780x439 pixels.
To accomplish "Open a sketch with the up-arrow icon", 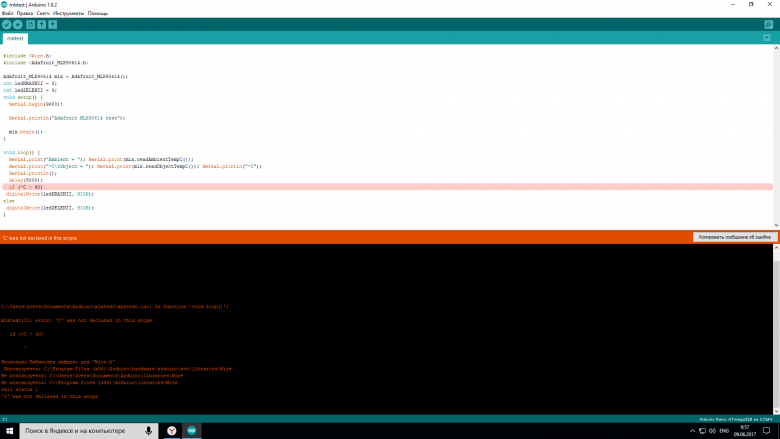I will click(41, 24).
